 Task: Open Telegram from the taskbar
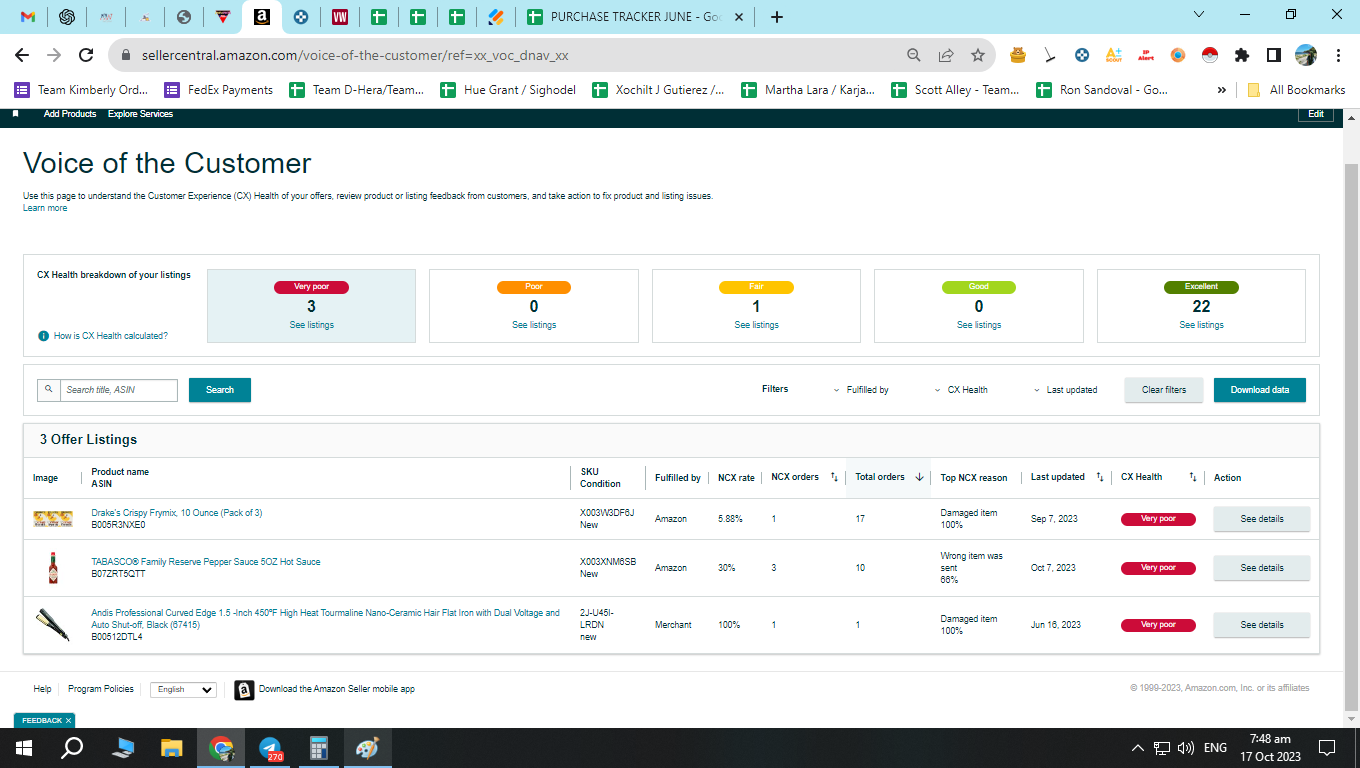(x=270, y=748)
